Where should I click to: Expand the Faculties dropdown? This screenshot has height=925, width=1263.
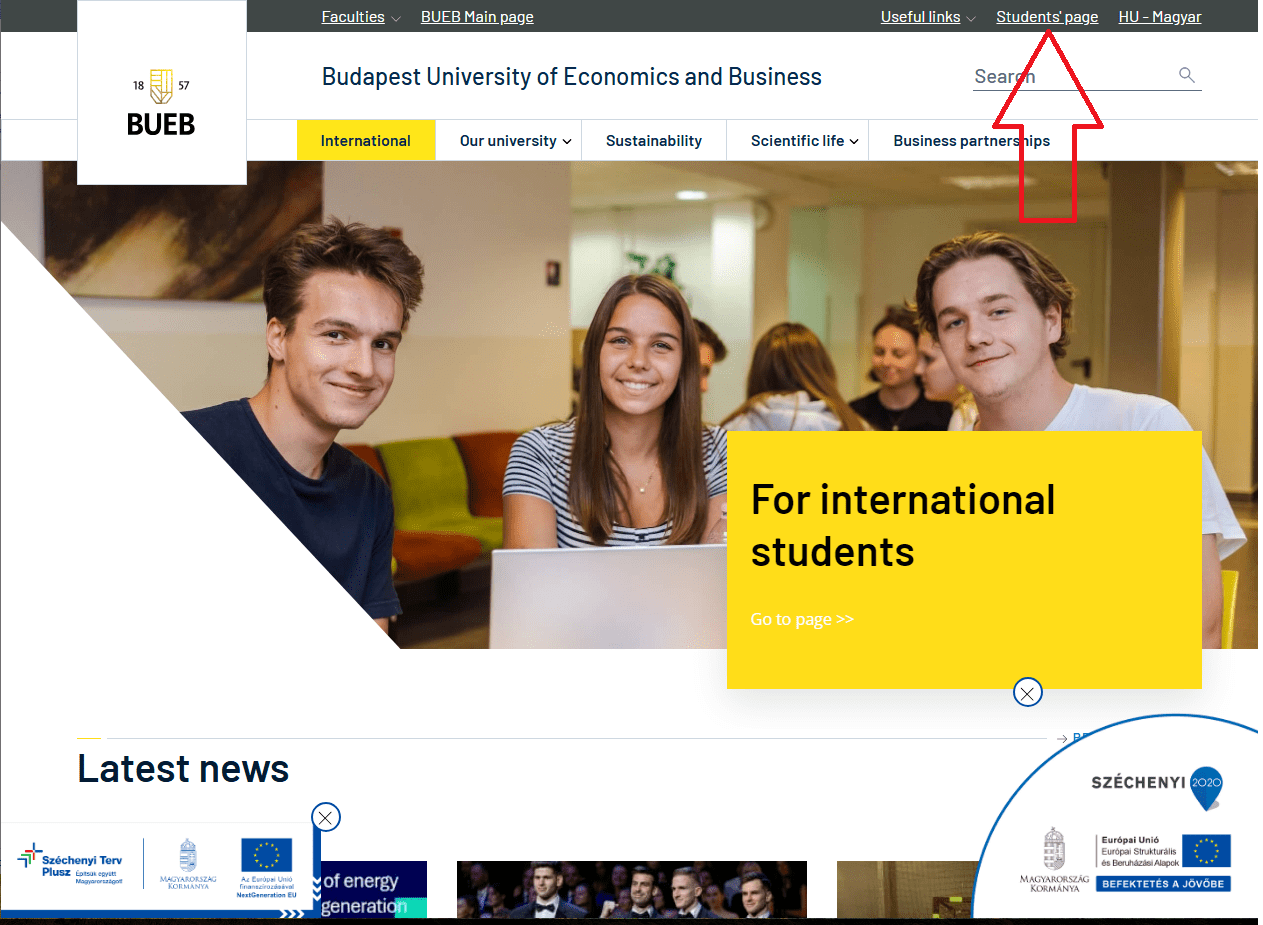click(361, 17)
